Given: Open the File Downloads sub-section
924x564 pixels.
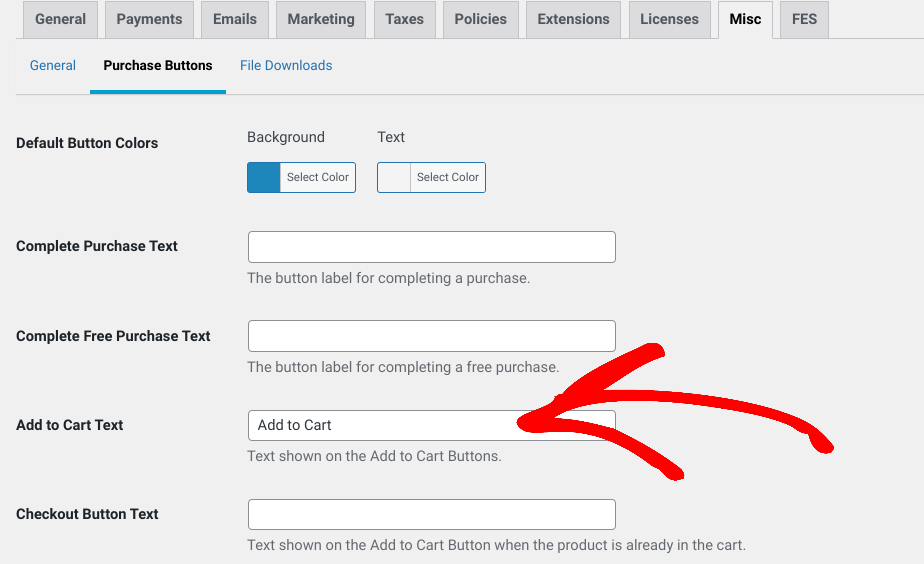Looking at the screenshot, I should coord(286,65).
